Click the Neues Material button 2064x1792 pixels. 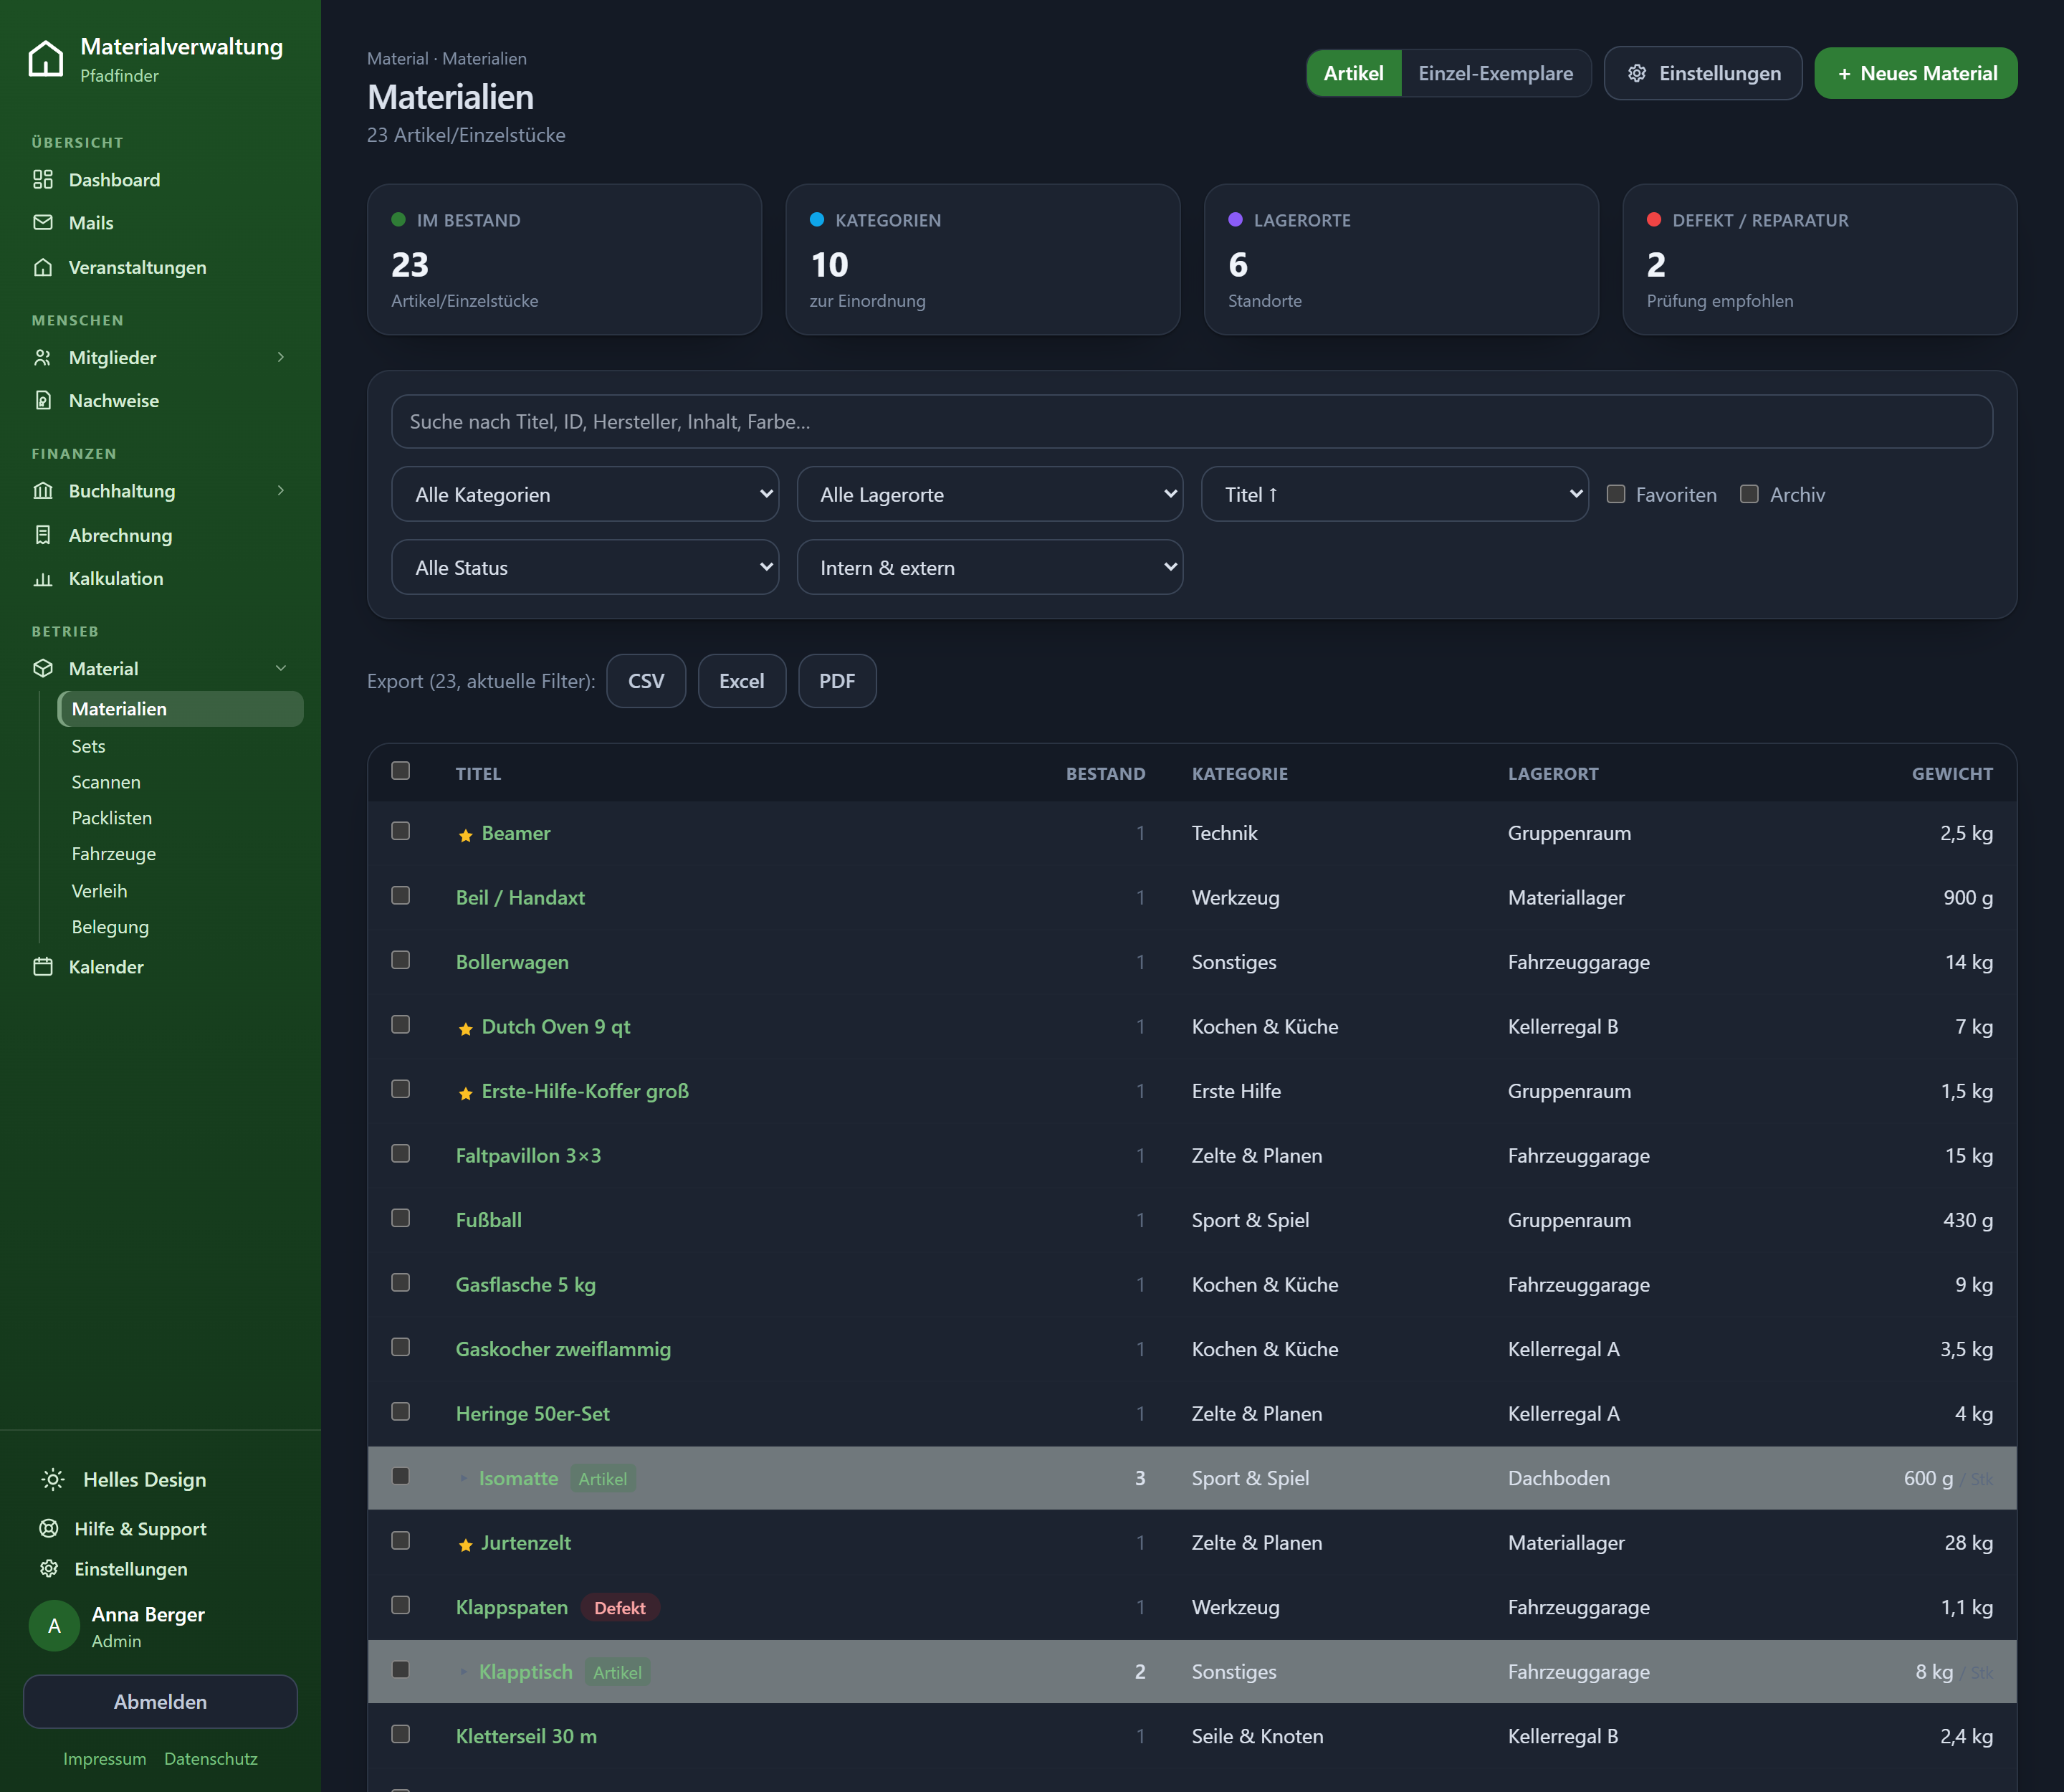(1916, 73)
